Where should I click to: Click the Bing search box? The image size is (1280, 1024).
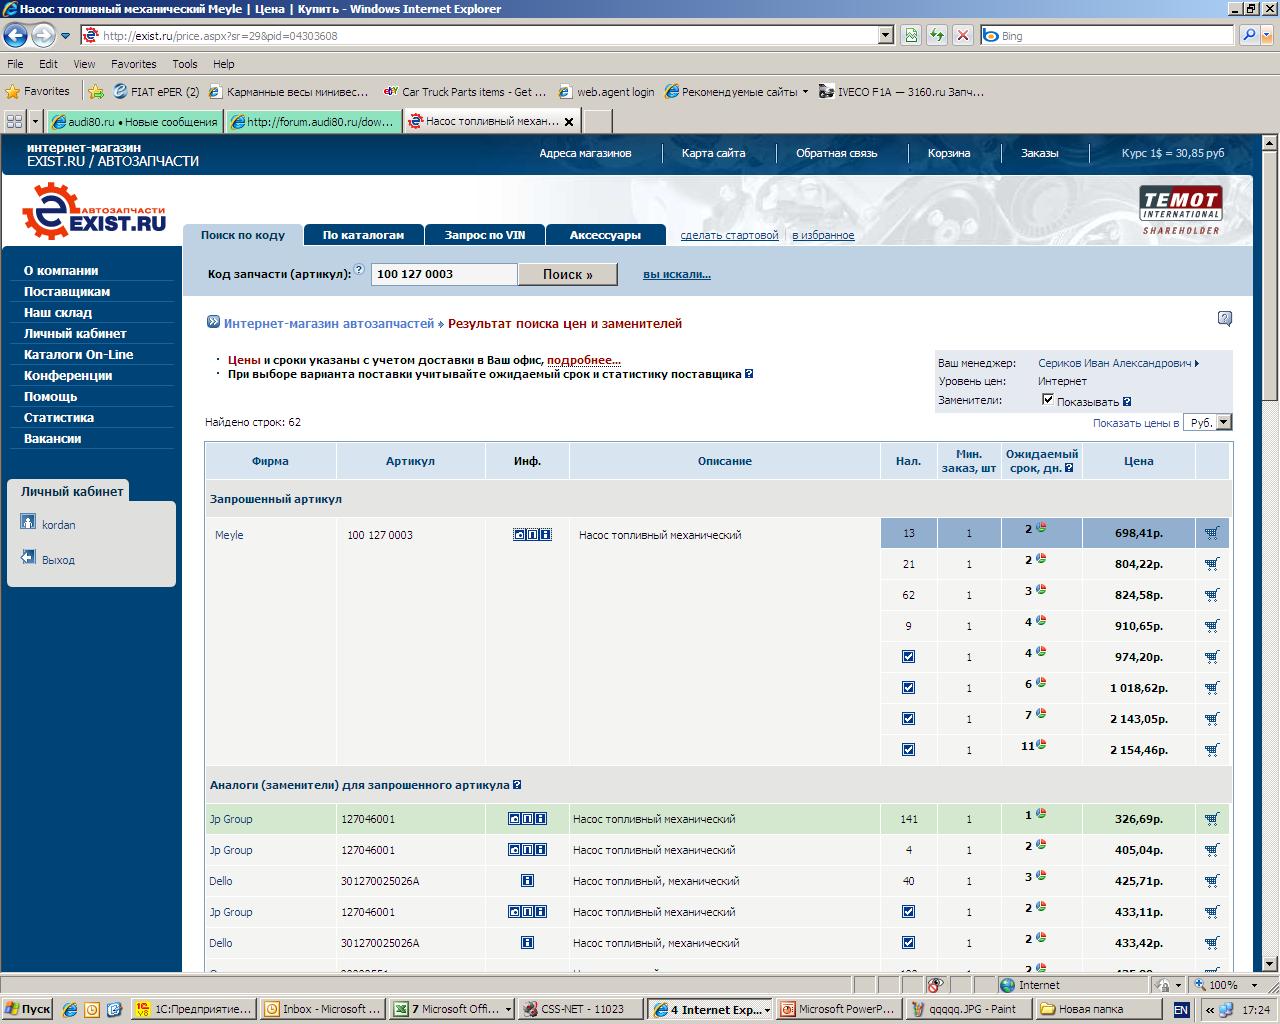click(1108, 35)
